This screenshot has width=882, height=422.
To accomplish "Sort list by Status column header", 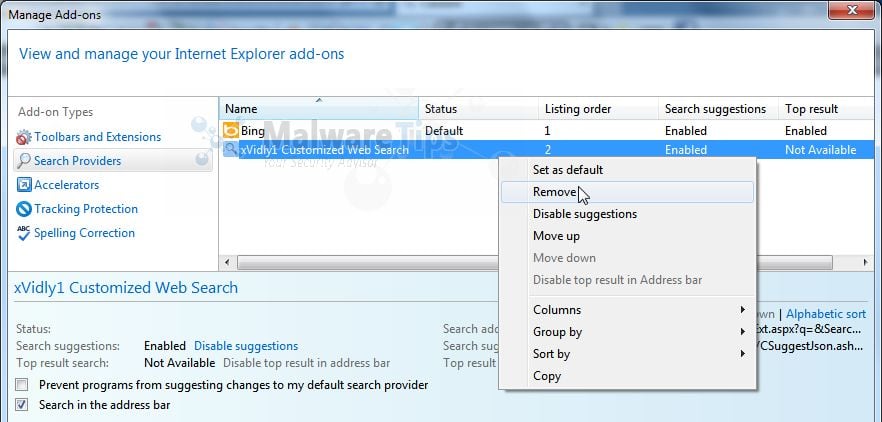I will click(x=479, y=109).
